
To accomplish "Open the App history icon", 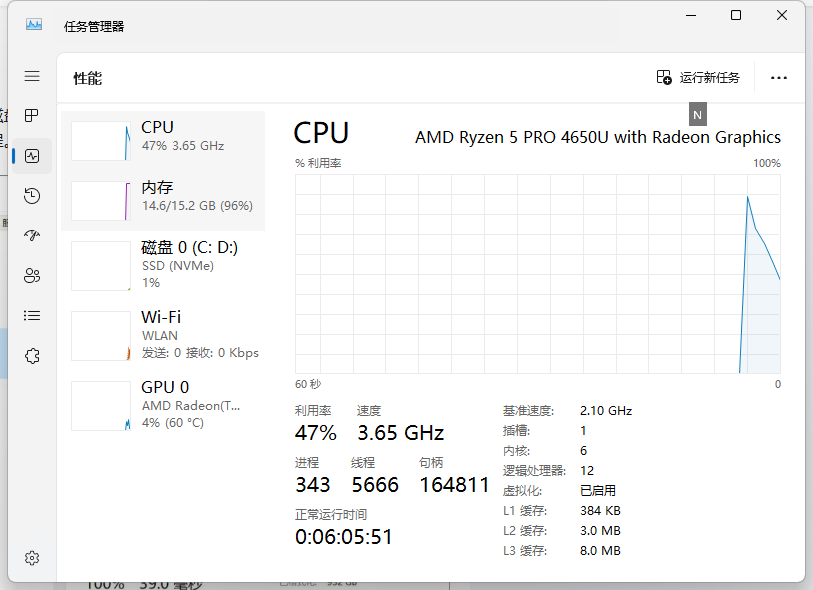I will point(32,196).
